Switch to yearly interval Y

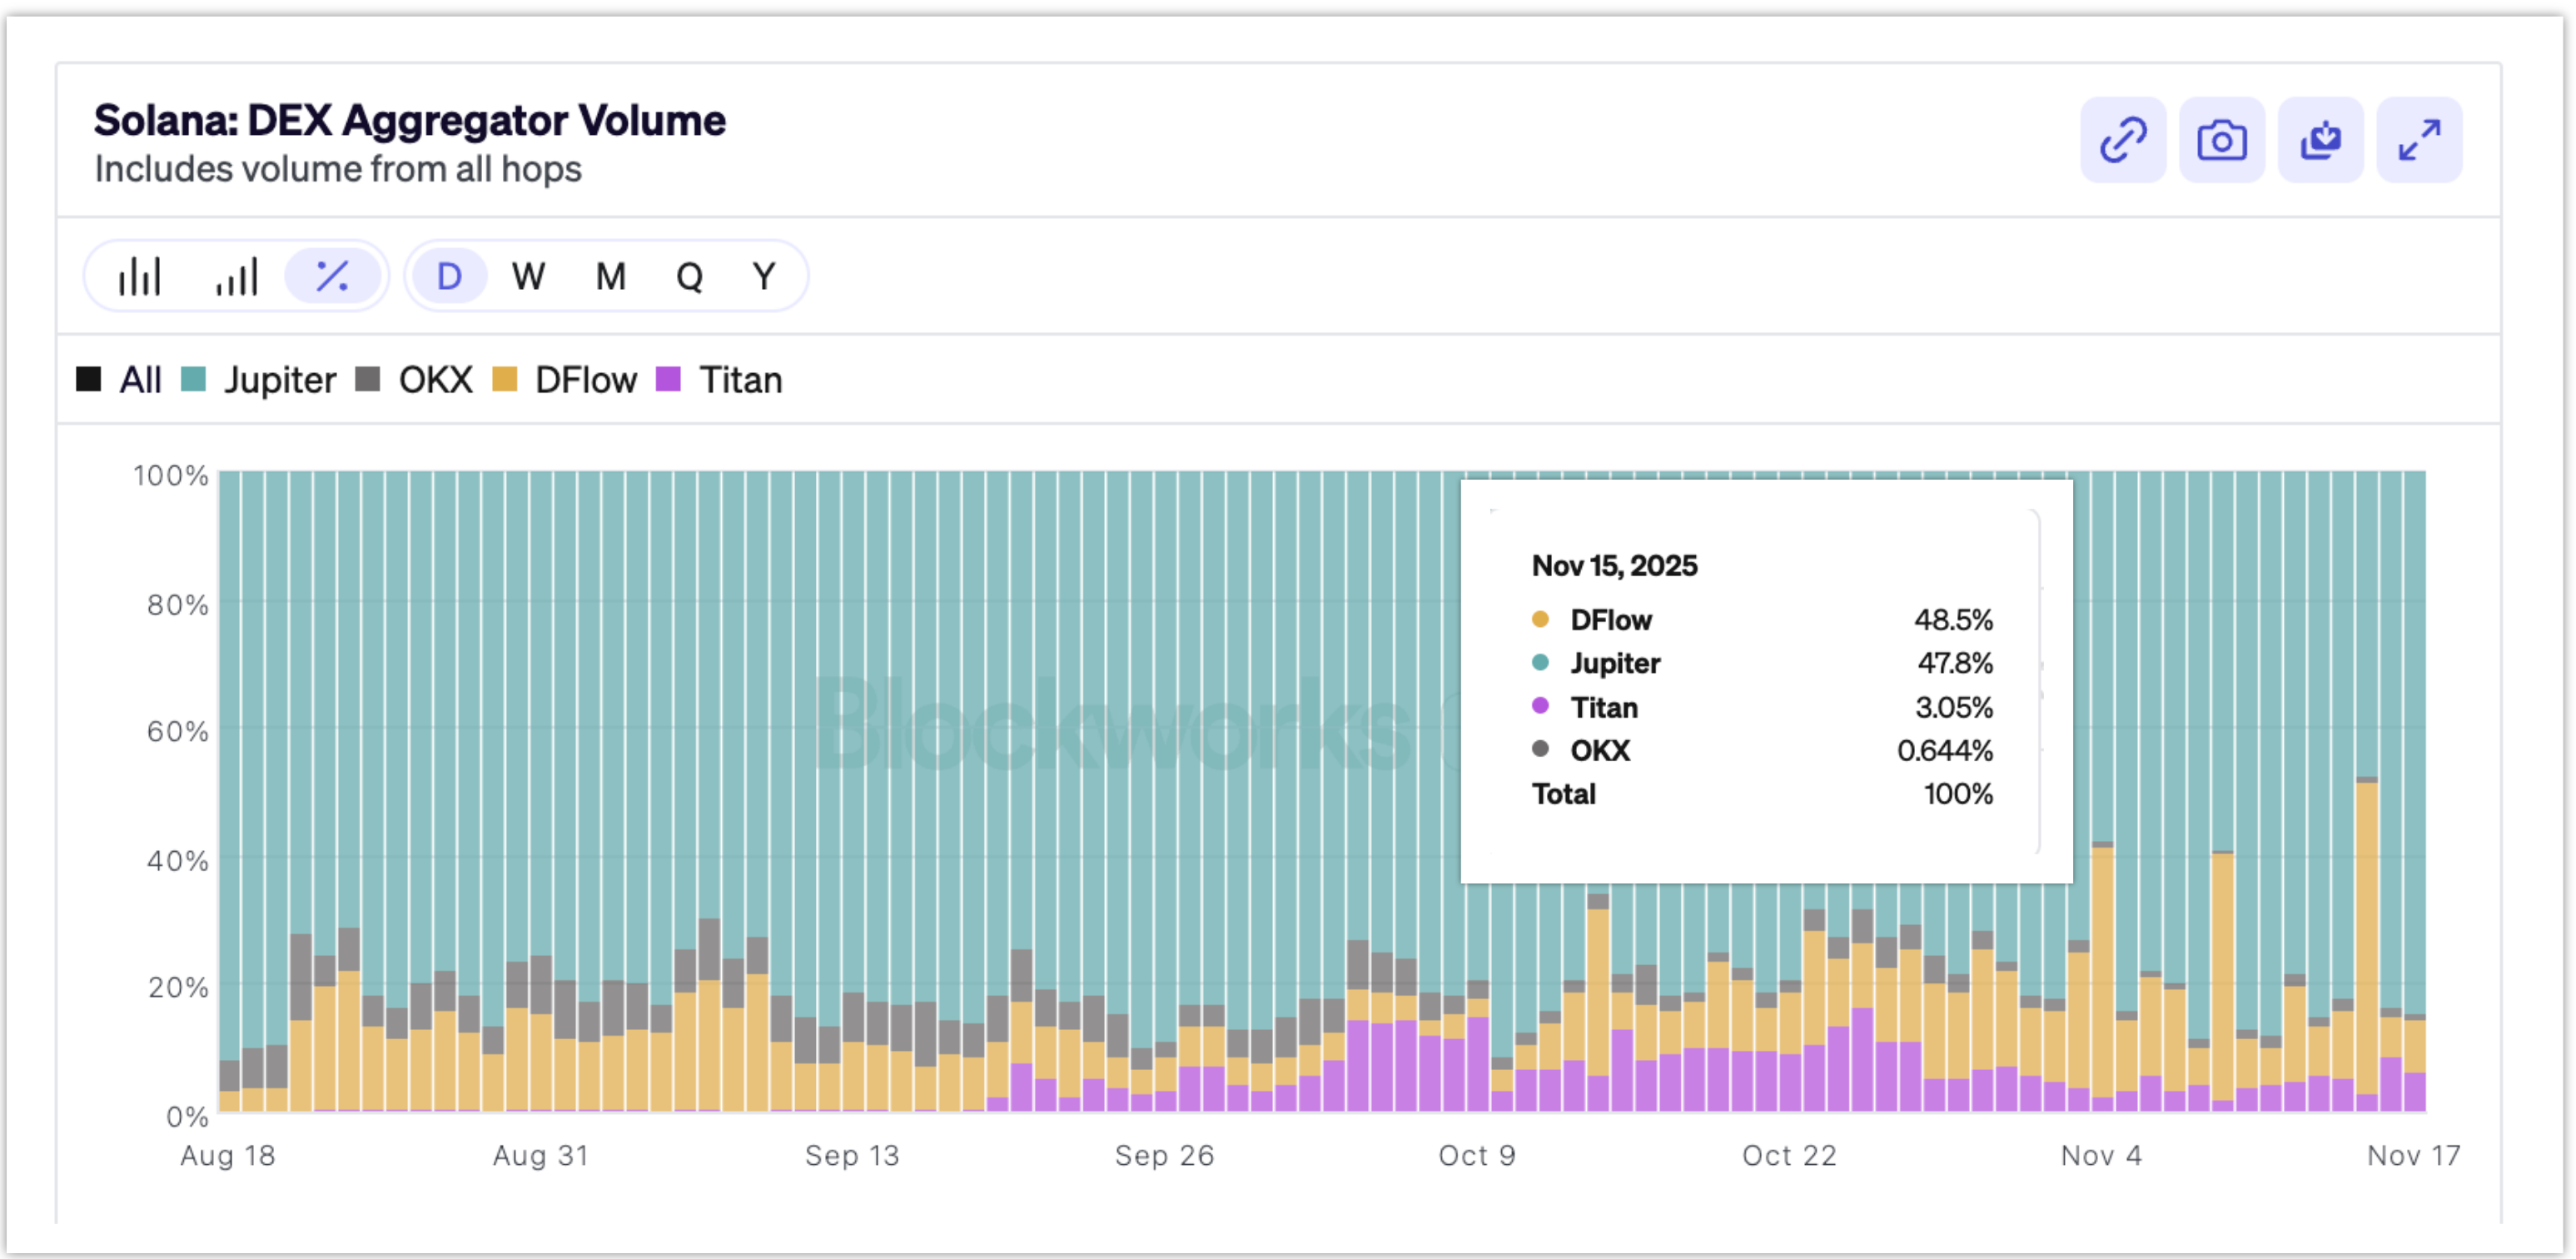(x=764, y=276)
